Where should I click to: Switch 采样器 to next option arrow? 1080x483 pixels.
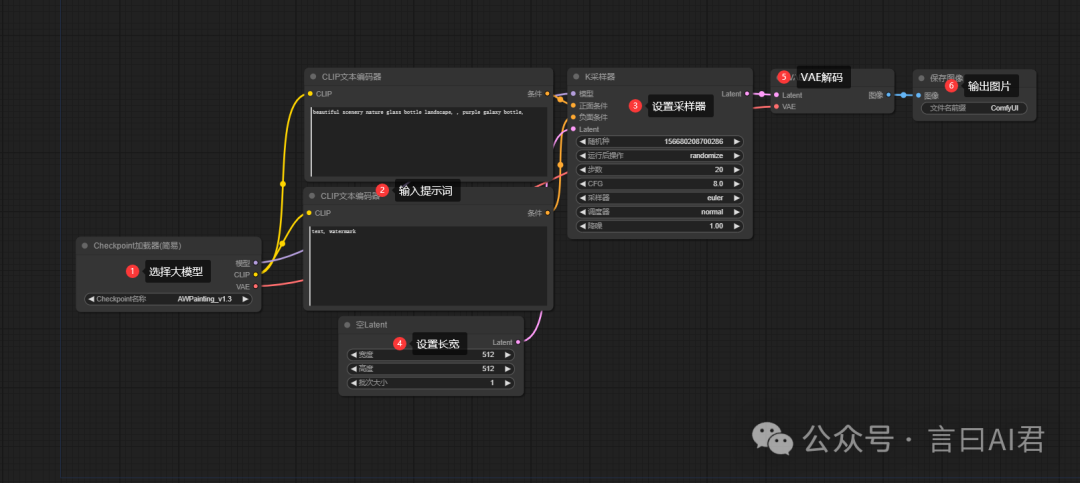tap(737, 198)
